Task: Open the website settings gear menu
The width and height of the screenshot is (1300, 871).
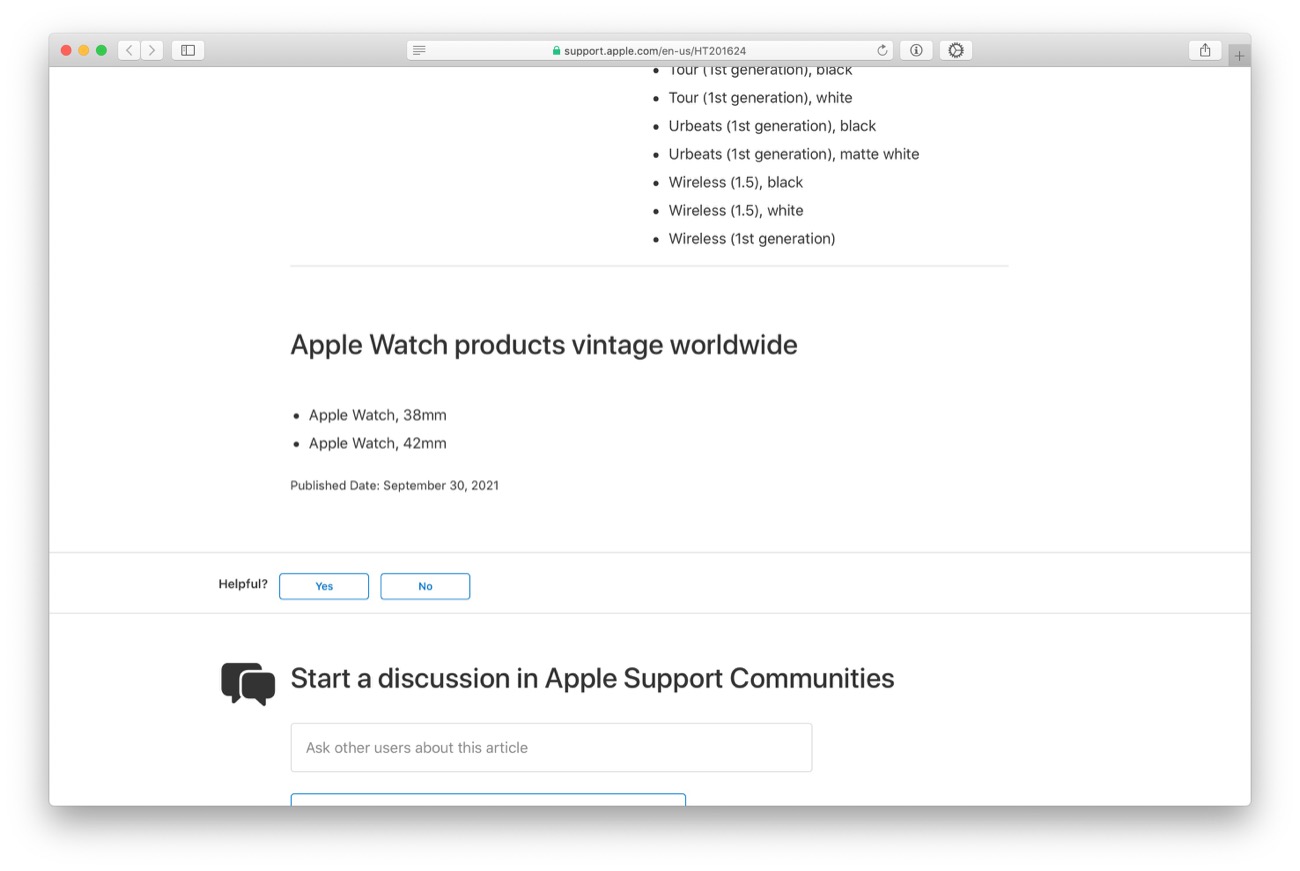Action: pos(955,49)
